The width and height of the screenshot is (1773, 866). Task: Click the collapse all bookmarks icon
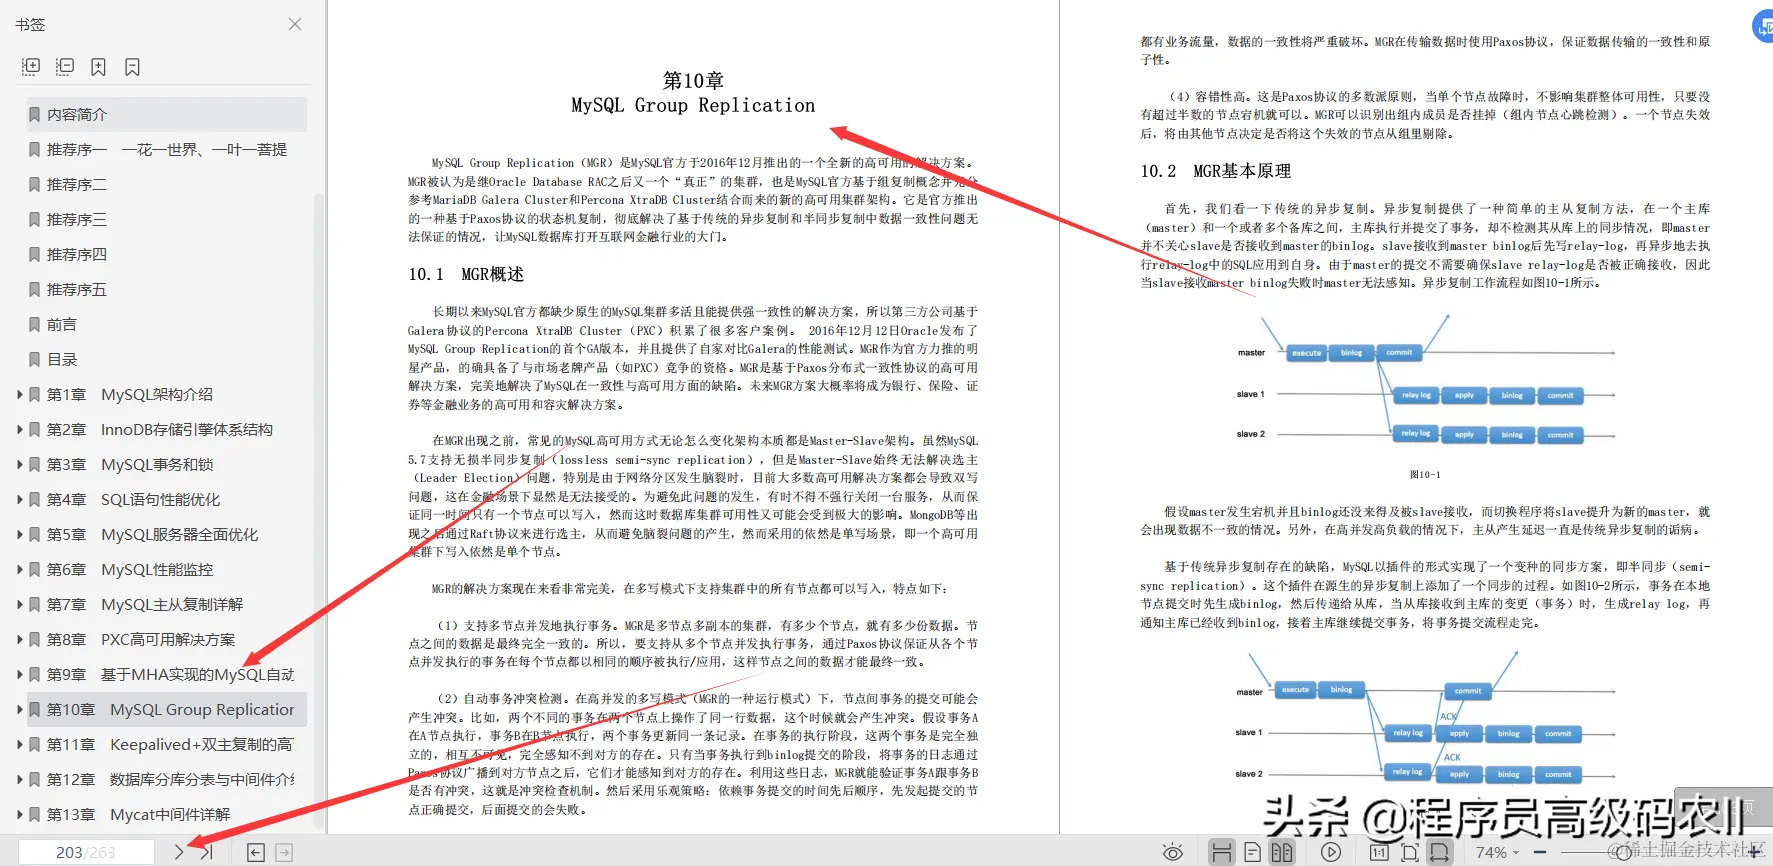point(65,67)
